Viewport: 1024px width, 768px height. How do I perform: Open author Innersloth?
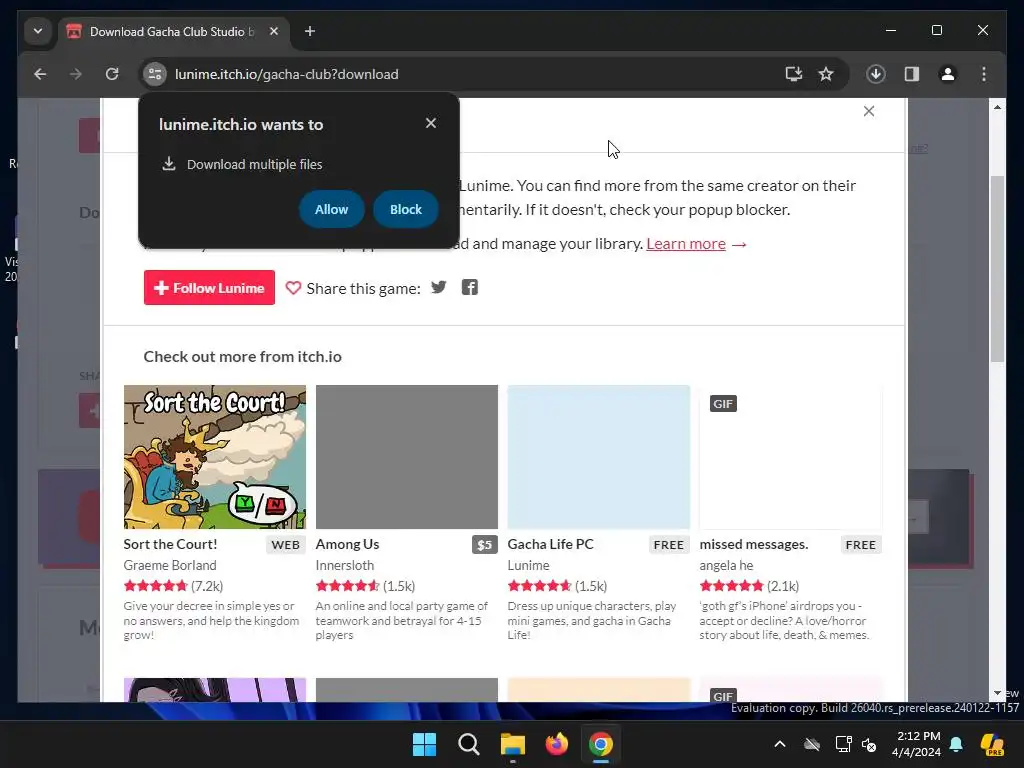click(344, 565)
